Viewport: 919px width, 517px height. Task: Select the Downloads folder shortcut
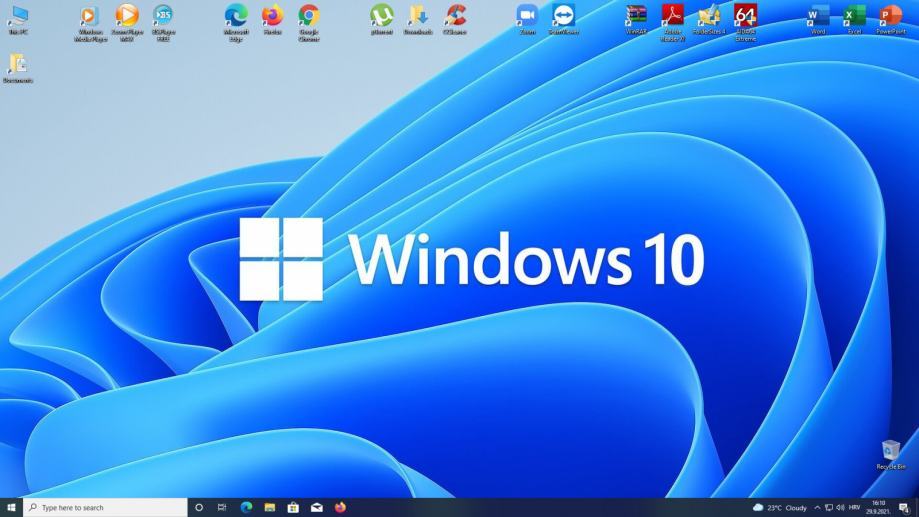pyautogui.click(x=418, y=20)
